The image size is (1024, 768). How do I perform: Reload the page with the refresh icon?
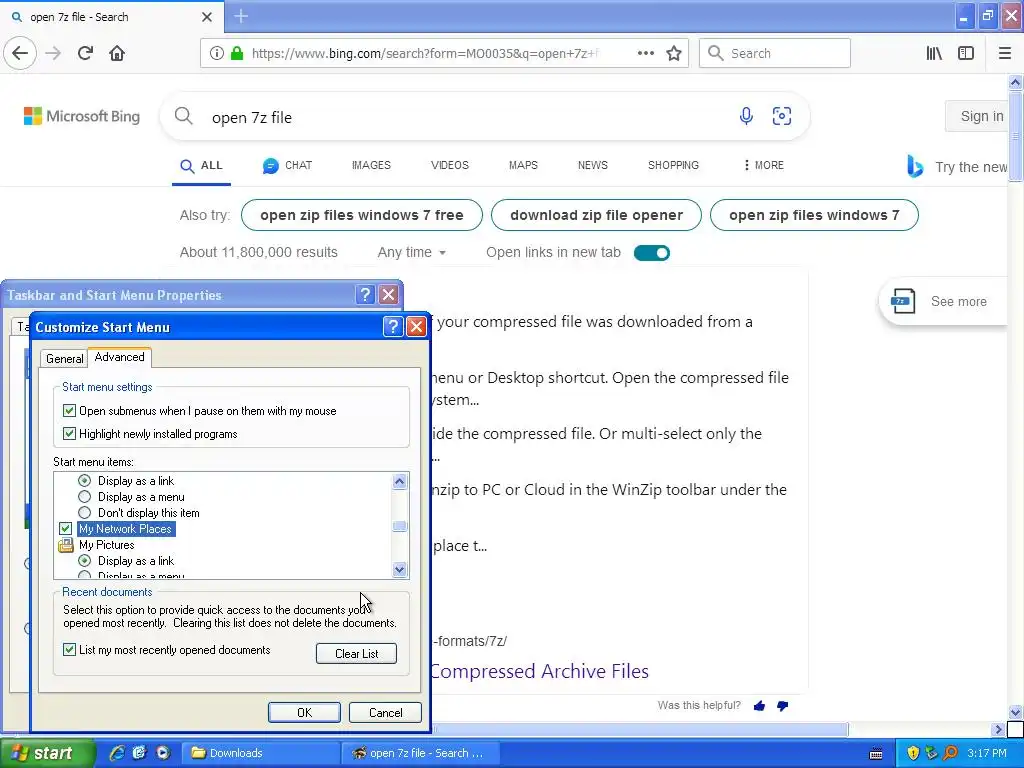tap(85, 53)
